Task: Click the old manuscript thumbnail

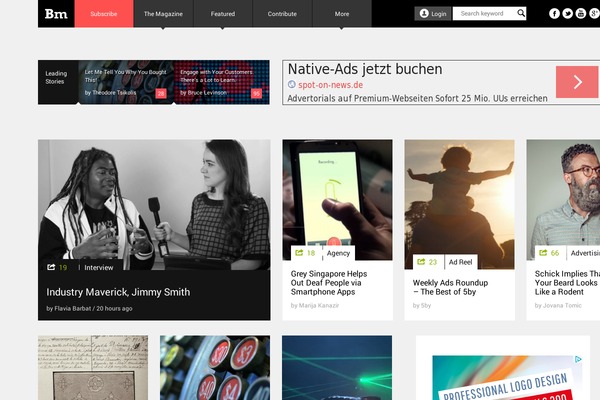Action: point(93,368)
